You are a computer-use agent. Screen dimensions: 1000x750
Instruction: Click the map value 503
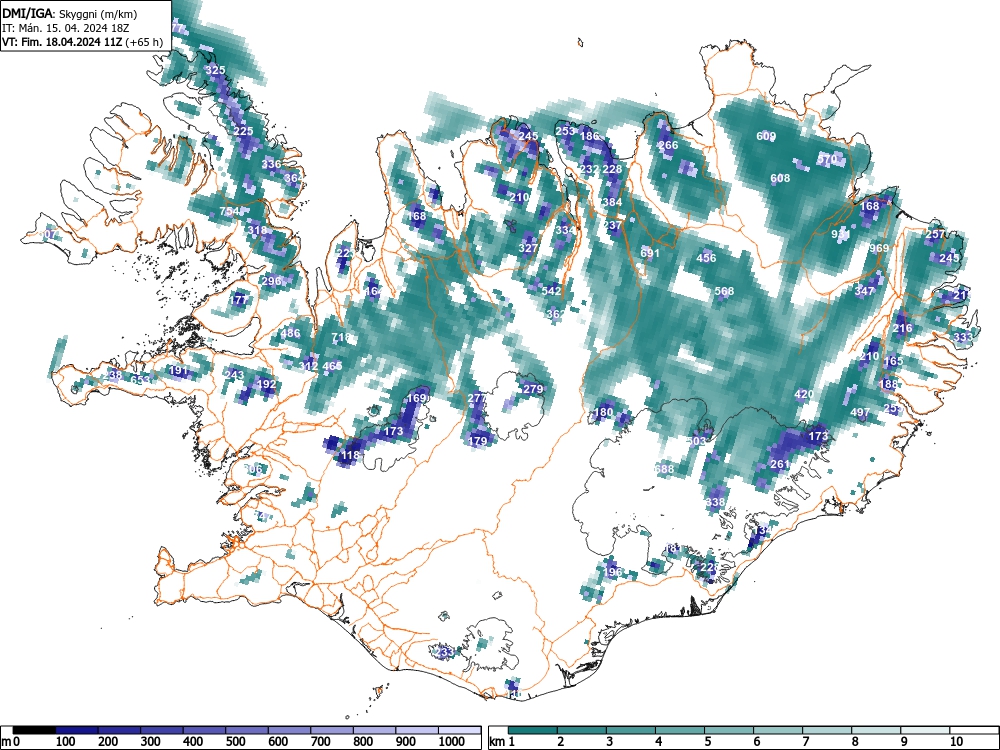click(696, 441)
